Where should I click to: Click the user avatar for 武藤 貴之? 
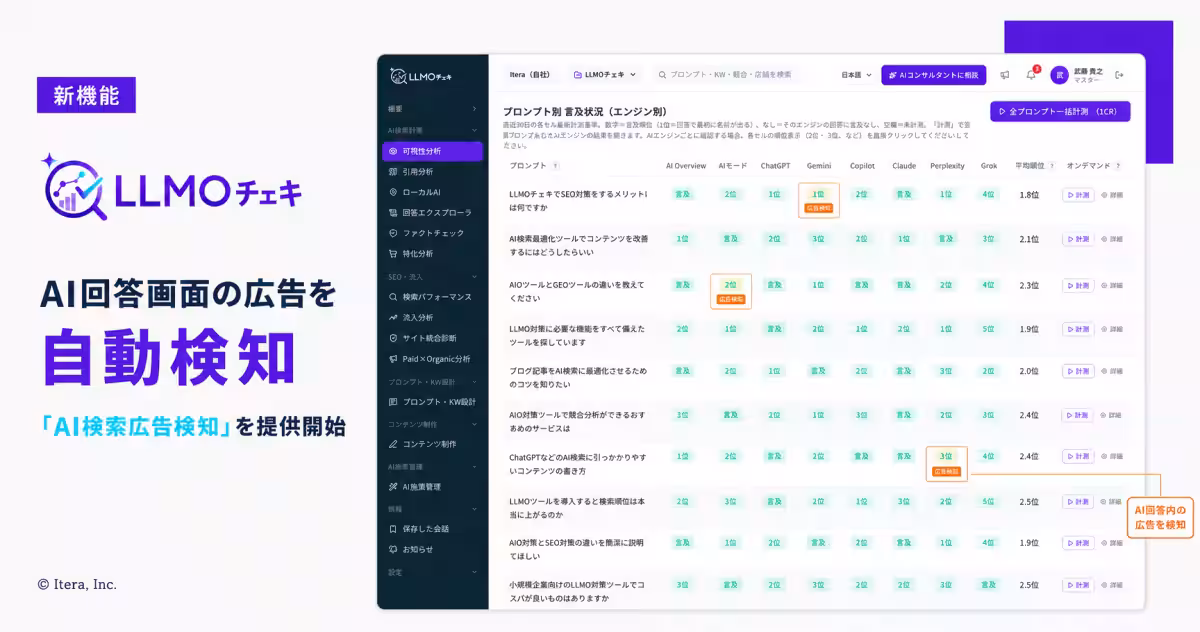pyautogui.click(x=1059, y=75)
